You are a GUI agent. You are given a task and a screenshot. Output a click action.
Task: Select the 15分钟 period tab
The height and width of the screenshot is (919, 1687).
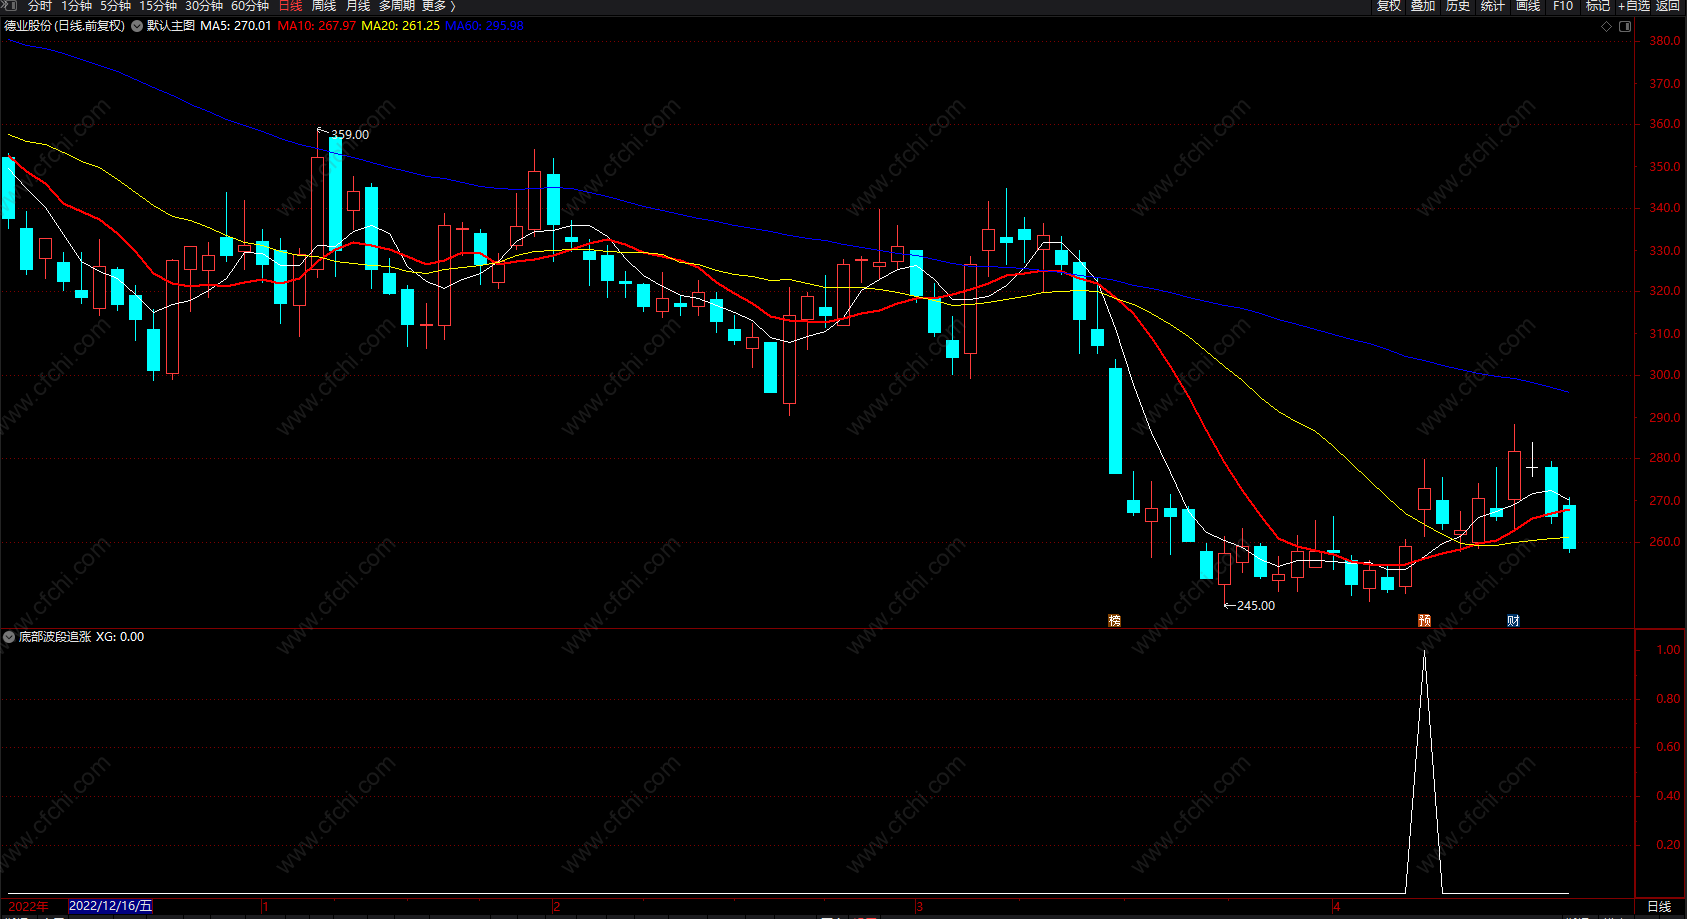158,6
